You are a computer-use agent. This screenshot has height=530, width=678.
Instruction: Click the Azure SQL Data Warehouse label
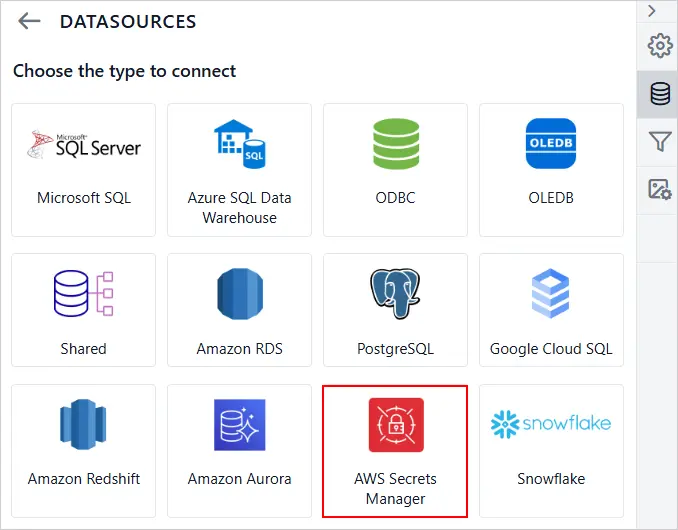click(240, 207)
